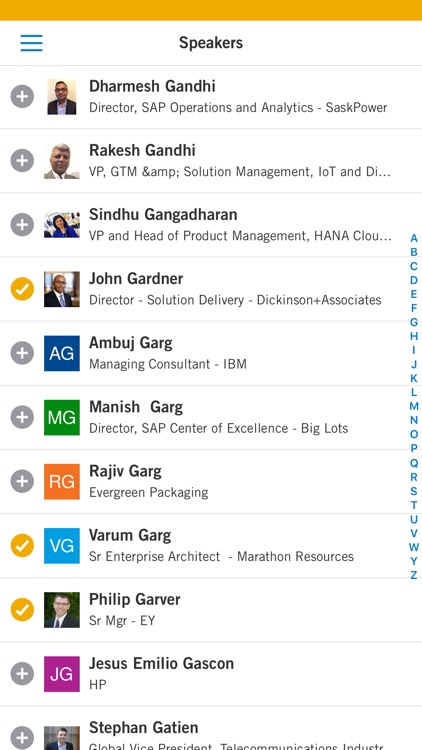The height and width of the screenshot is (750, 422).
Task: Jump to letter R in index
Action: tap(414, 477)
